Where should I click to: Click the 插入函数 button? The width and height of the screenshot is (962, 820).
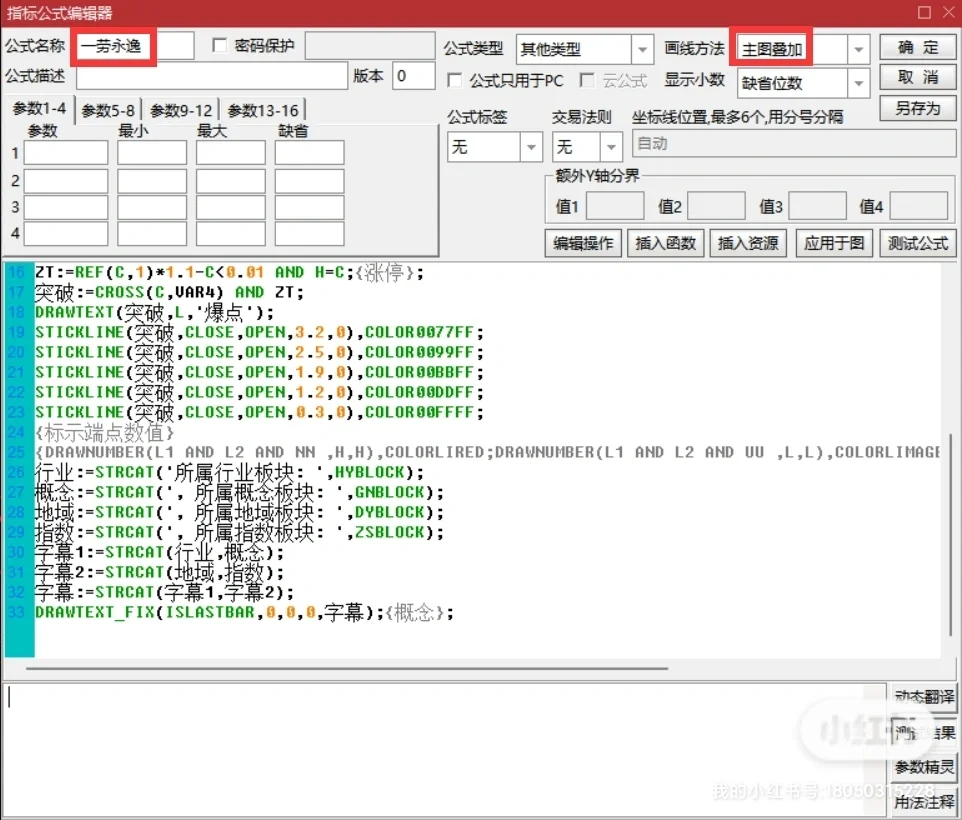click(665, 243)
